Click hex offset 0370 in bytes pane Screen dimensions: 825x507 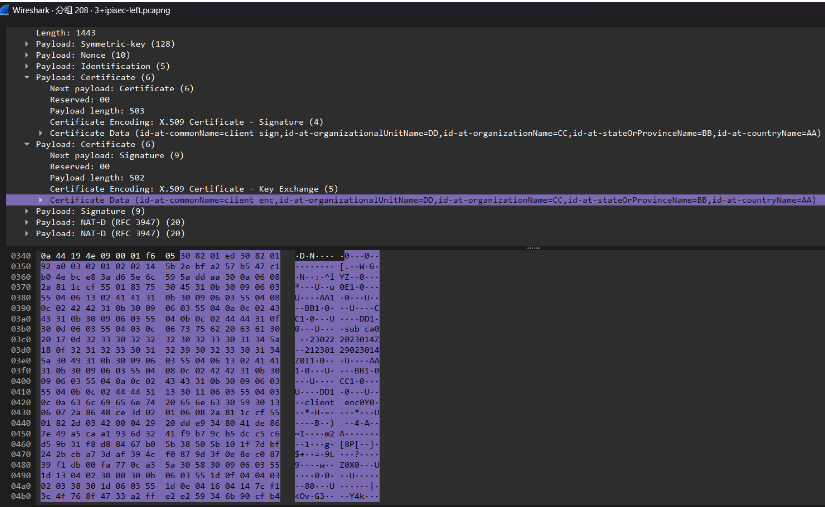pyautogui.click(x=21, y=287)
